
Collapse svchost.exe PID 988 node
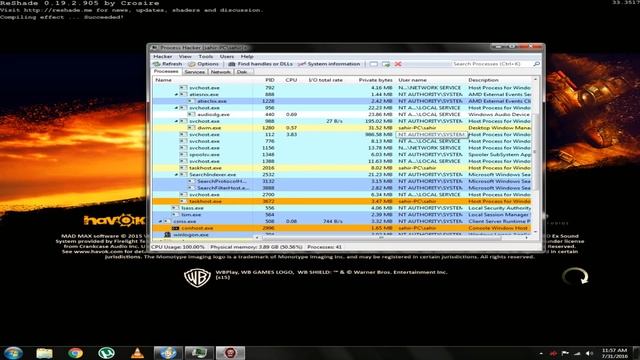[177, 121]
